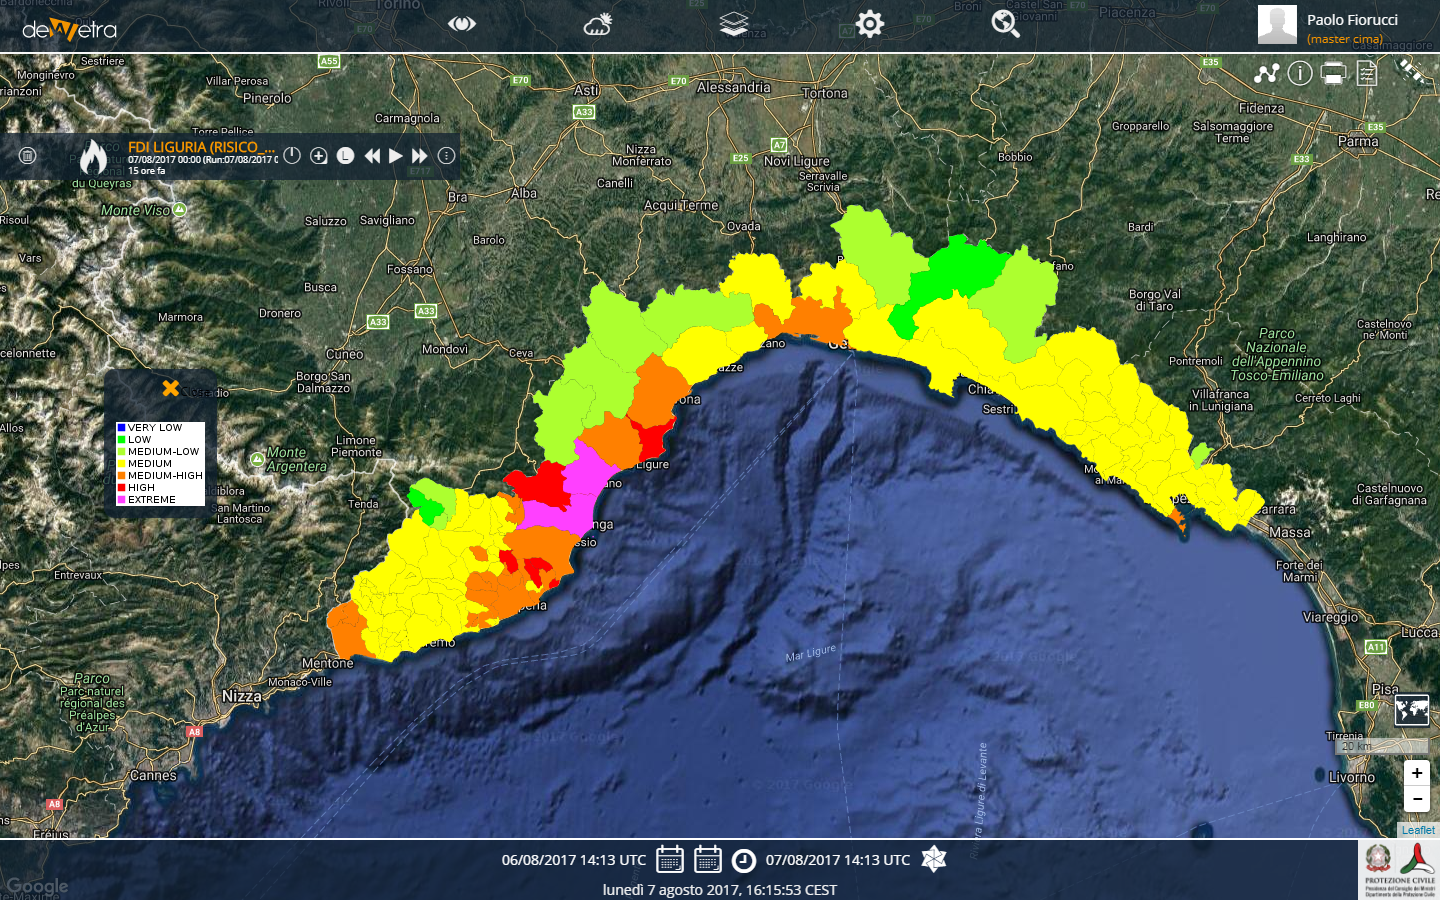Click the Paolo Fiorucci user profile
This screenshot has width=1440, height=900.
click(1330, 26)
